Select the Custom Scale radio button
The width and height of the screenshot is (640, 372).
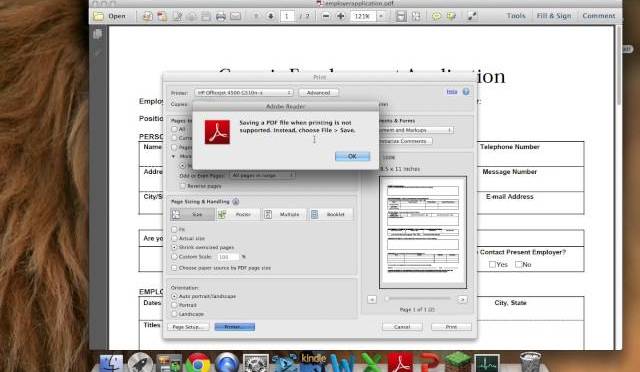pos(174,257)
